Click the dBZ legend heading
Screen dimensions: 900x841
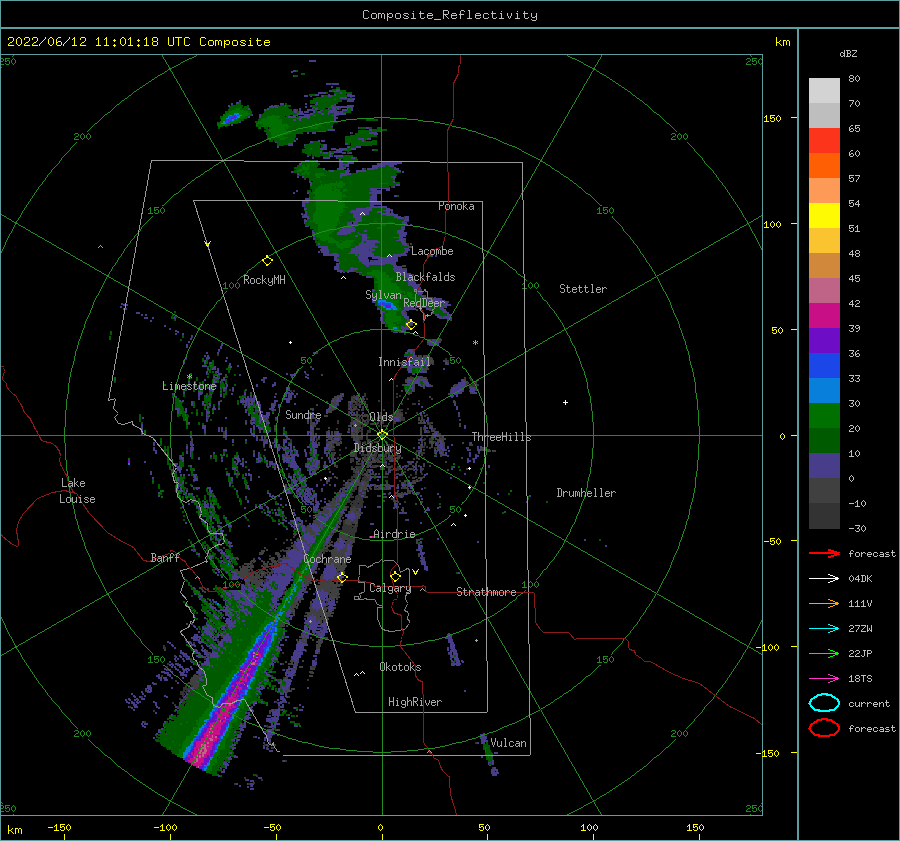coord(848,53)
